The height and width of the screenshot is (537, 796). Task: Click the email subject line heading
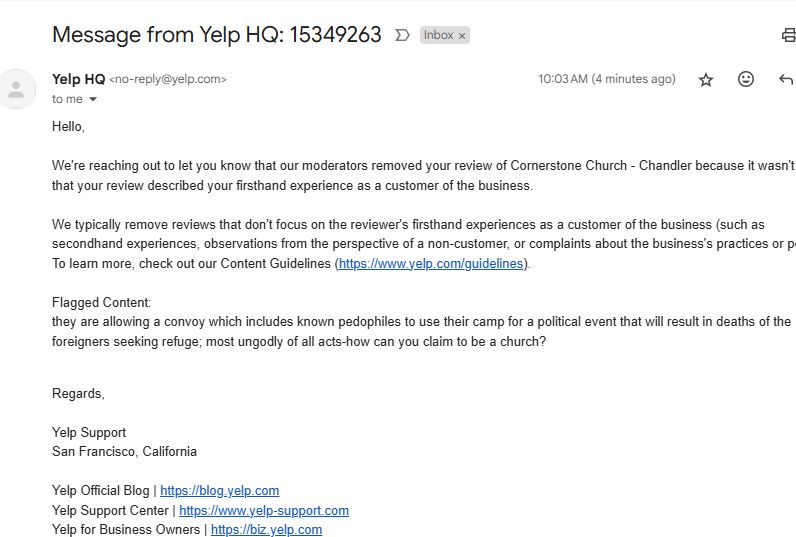[x=216, y=35]
